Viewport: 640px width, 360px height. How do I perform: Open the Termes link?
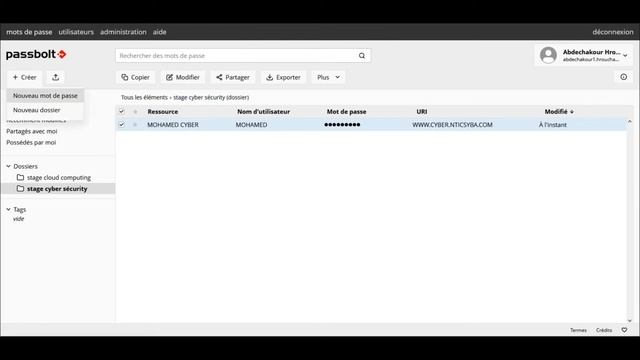coord(578,330)
